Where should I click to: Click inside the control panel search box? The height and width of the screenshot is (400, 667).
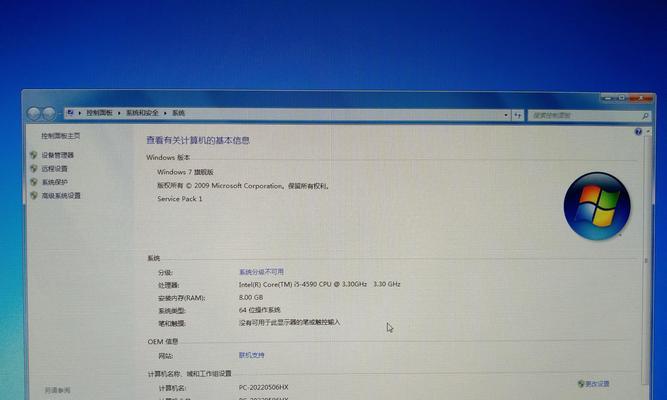pyautogui.click(x=580, y=115)
